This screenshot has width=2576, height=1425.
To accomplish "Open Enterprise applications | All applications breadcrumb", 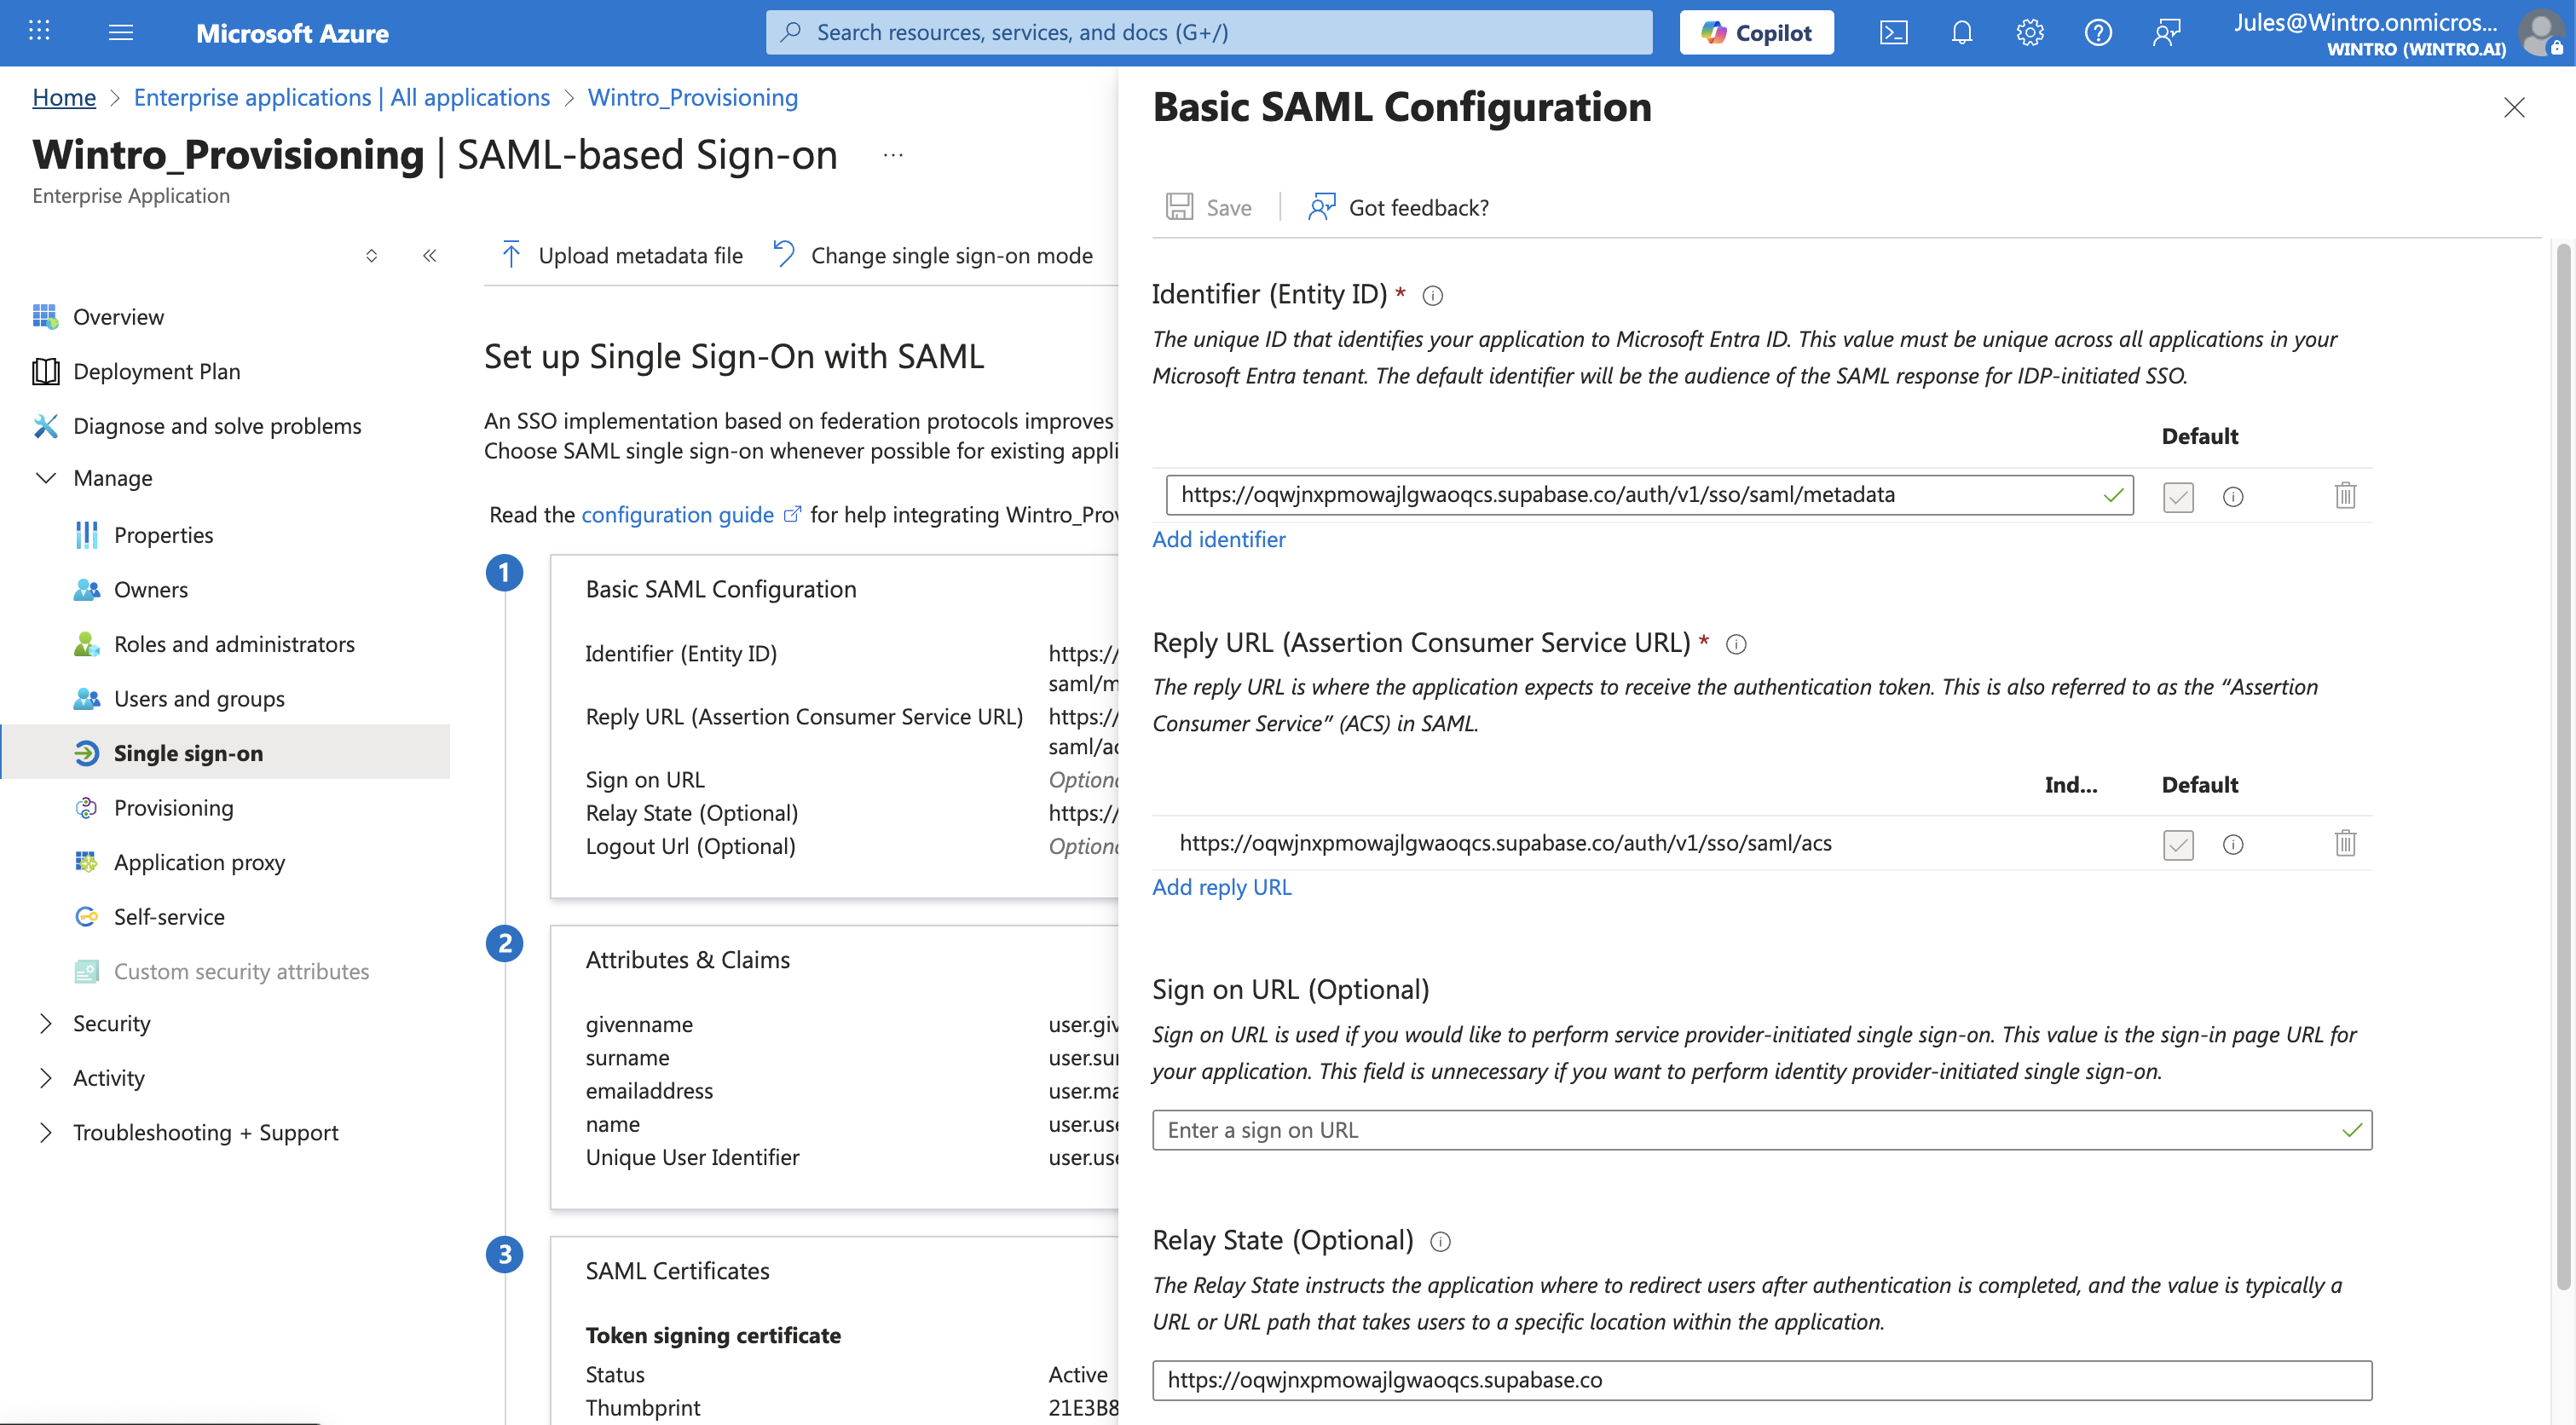I will [341, 97].
